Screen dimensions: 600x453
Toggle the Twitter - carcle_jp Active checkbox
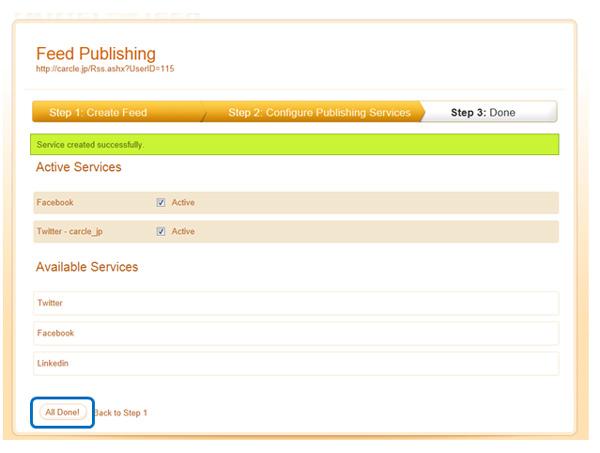pyautogui.click(x=161, y=232)
